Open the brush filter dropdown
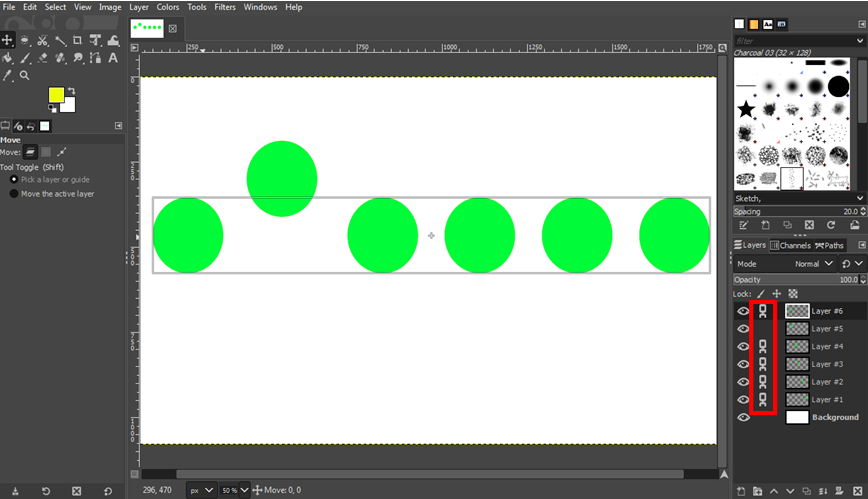 pyautogui.click(x=860, y=40)
